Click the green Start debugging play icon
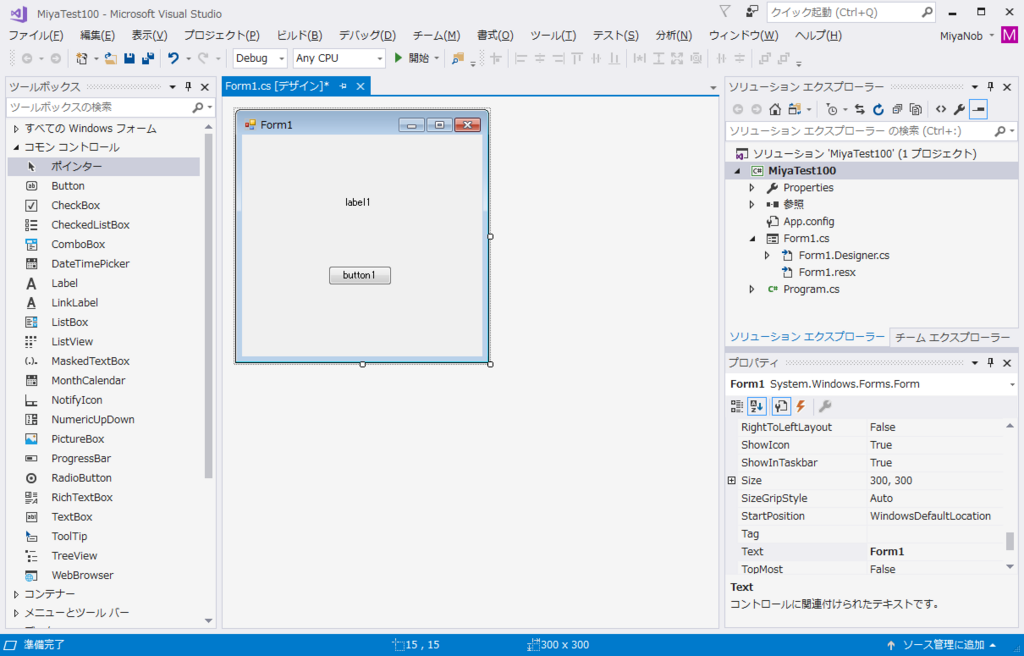The image size is (1024, 656). [x=398, y=58]
